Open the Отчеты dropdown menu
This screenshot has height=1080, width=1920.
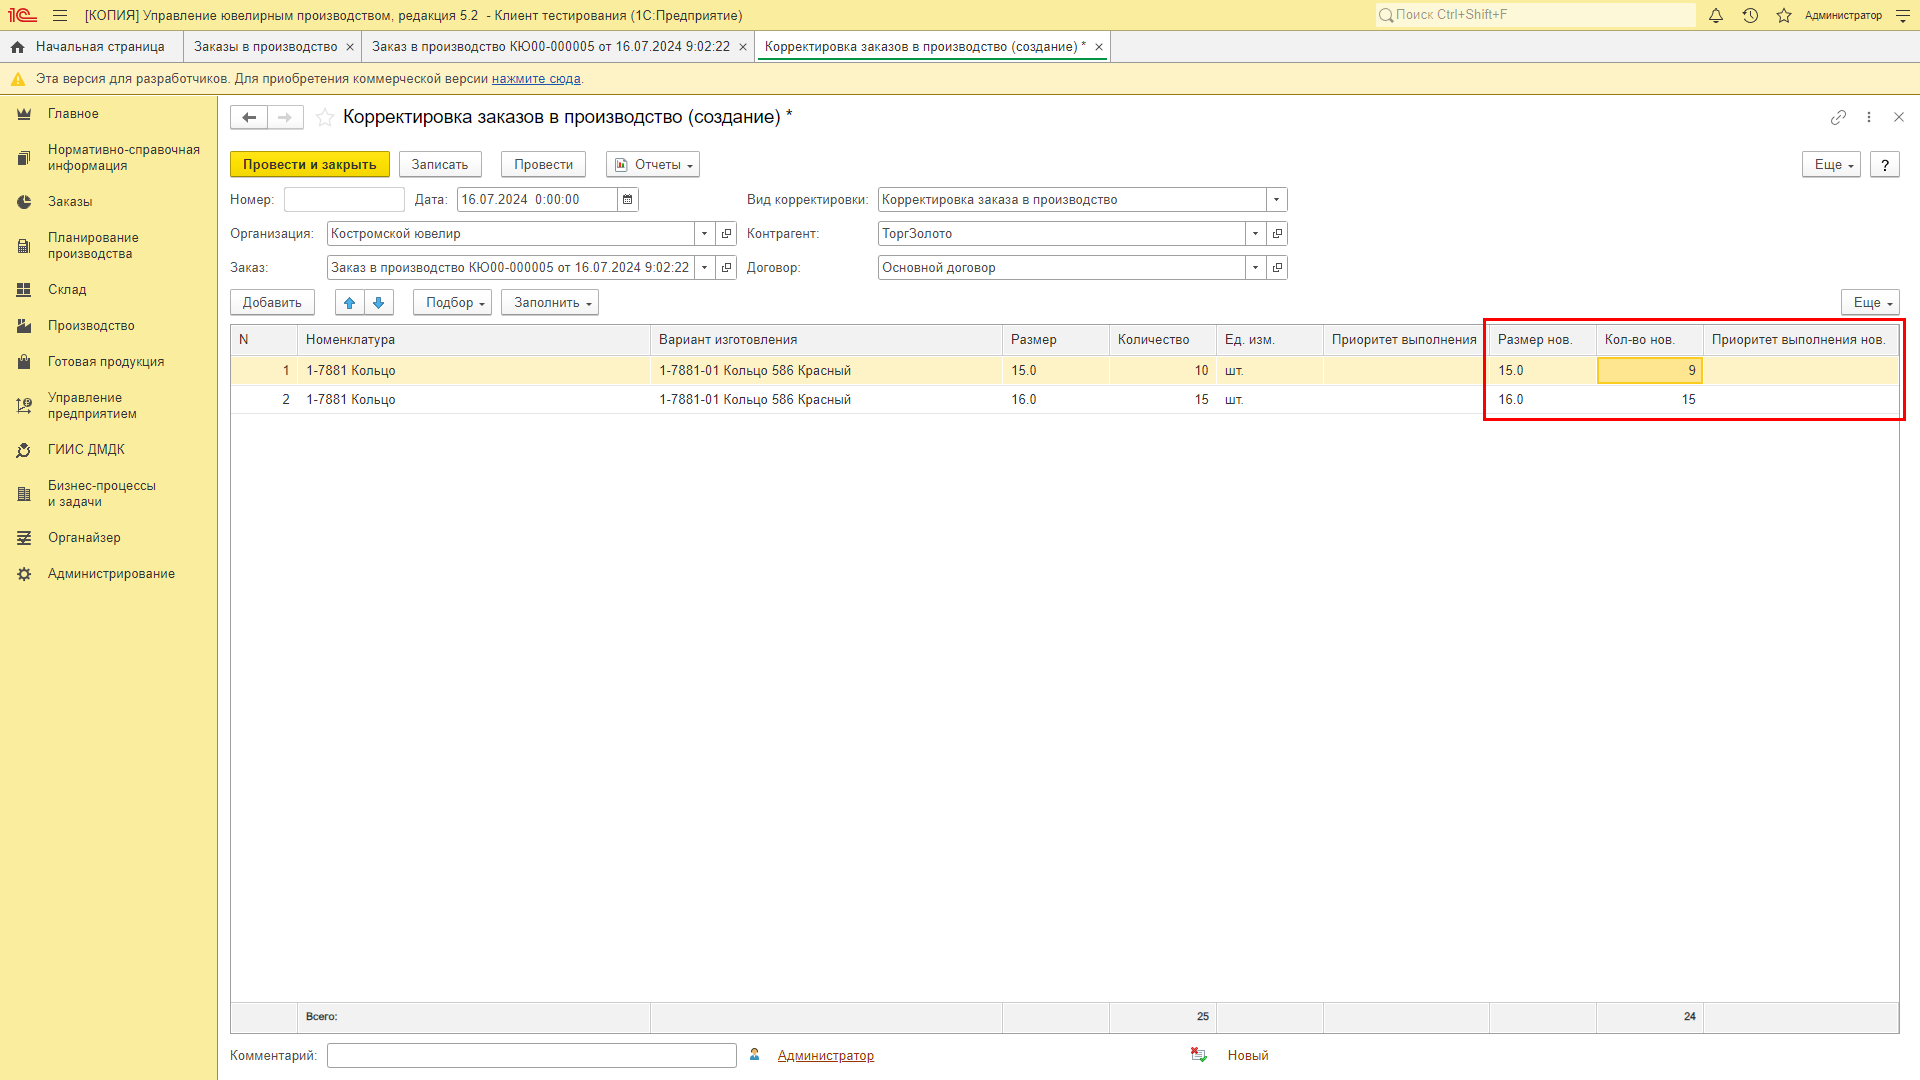point(653,165)
